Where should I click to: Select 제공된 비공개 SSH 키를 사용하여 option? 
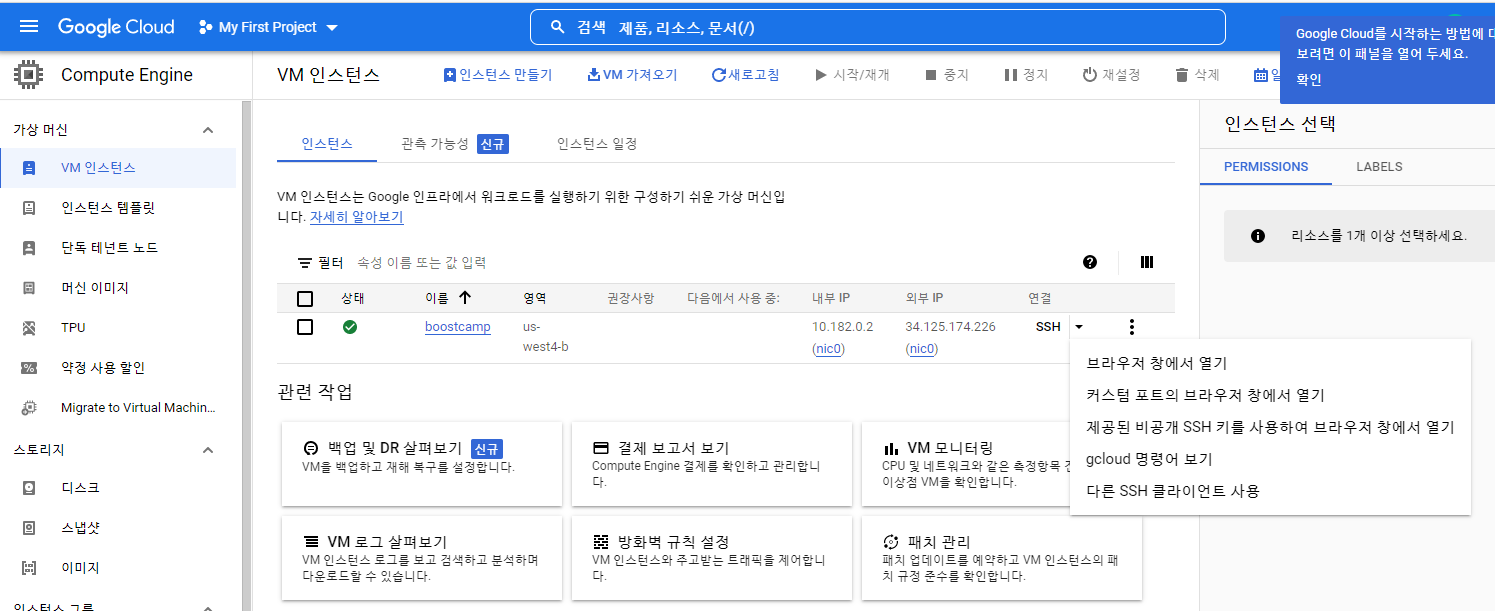1270,427
